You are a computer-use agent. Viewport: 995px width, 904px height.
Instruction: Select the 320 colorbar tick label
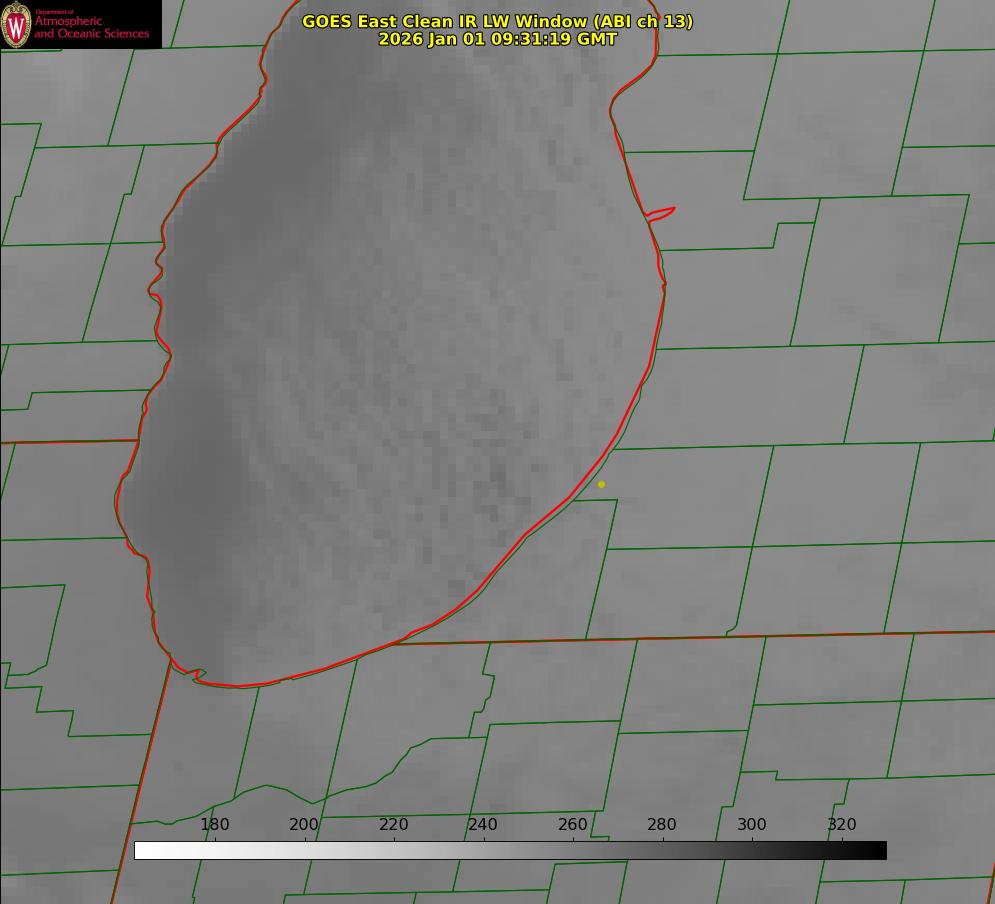(x=842, y=825)
